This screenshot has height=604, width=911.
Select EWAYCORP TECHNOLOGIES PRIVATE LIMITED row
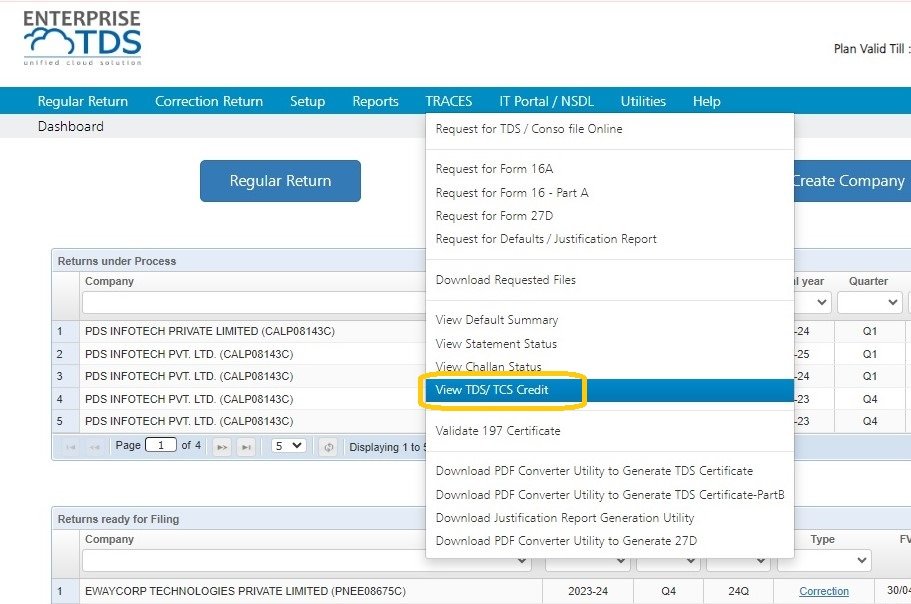pos(245,591)
